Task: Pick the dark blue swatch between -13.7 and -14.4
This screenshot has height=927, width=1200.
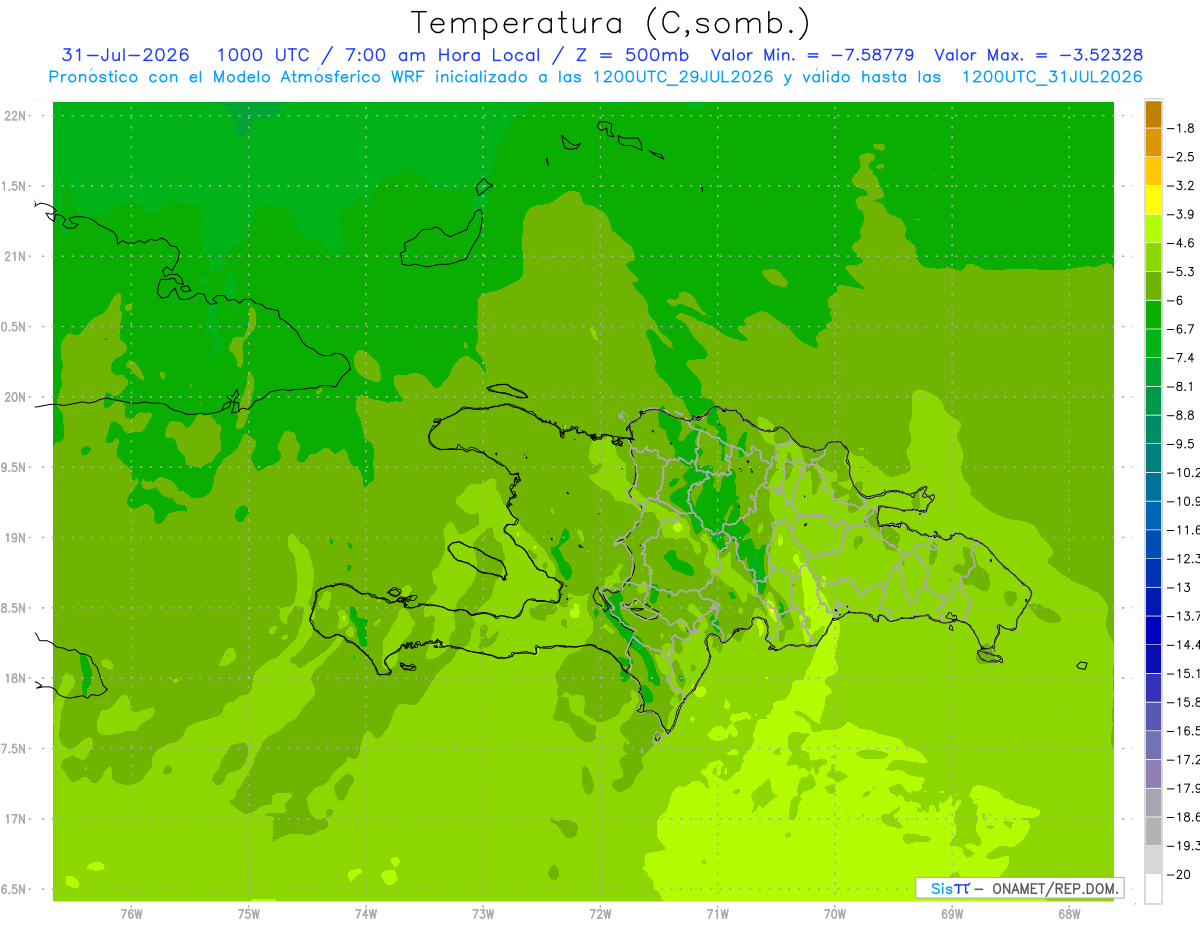Action: [x=1153, y=630]
